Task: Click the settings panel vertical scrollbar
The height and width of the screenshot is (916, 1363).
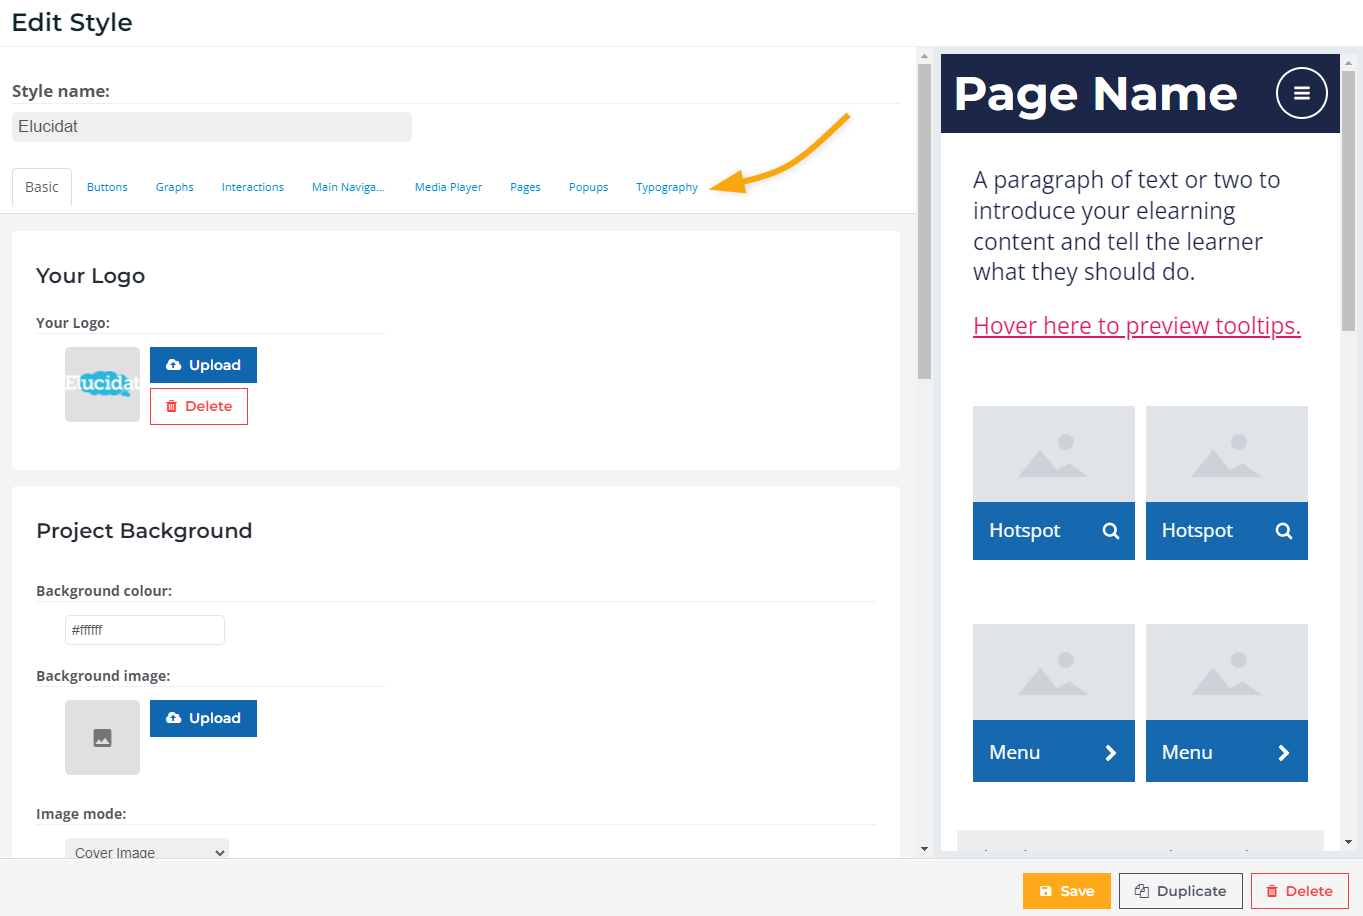Action: 924,222
